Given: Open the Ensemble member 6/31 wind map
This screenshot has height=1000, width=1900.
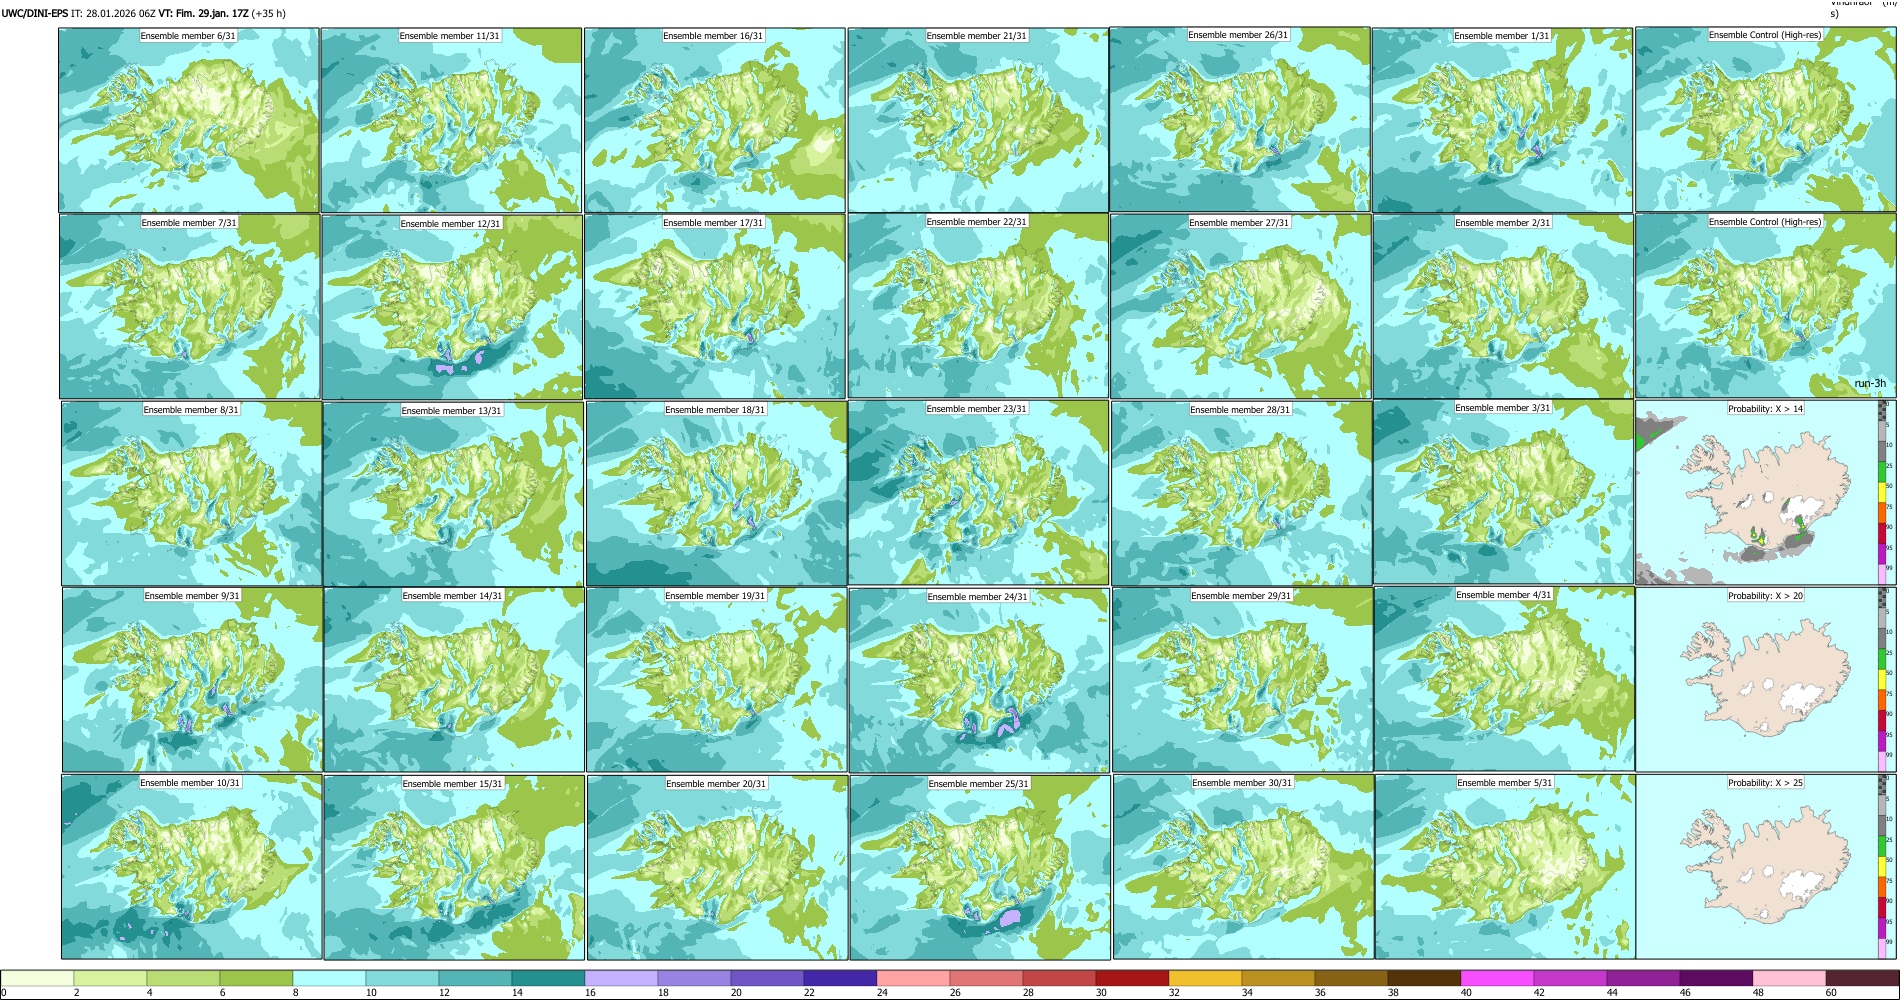Looking at the screenshot, I should coord(189,120).
